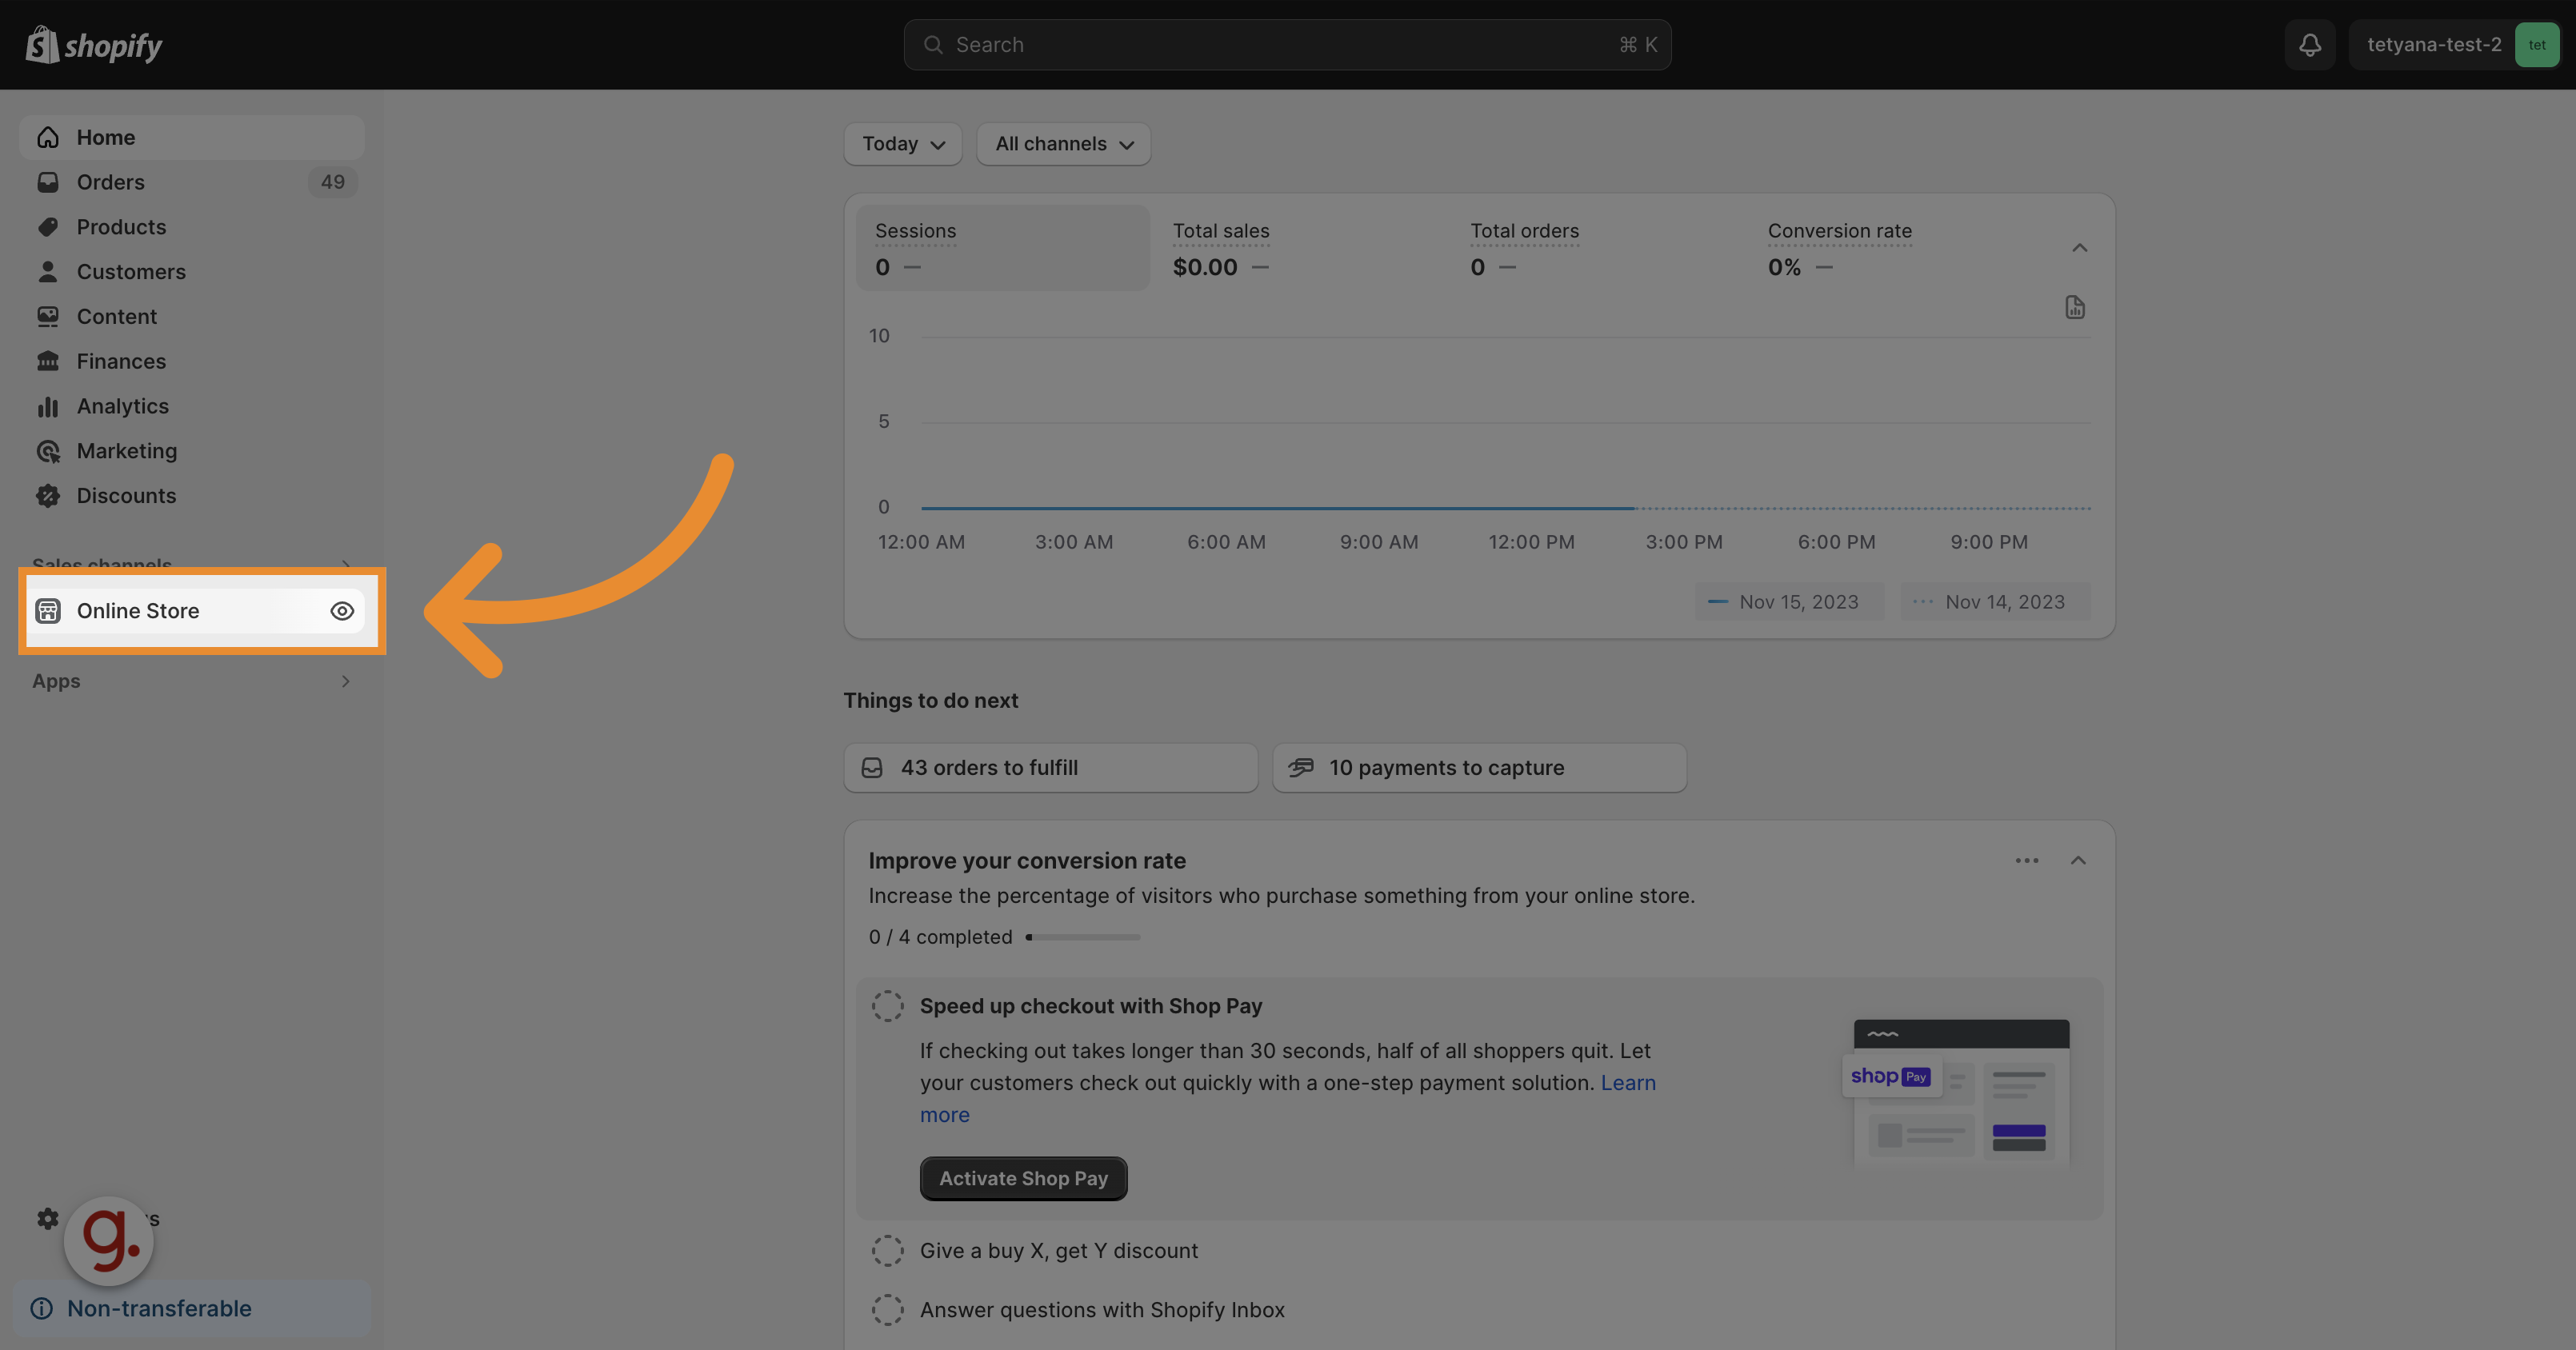Open Content in sidebar
Viewport: 2576px width, 1350px height.
(x=192, y=316)
